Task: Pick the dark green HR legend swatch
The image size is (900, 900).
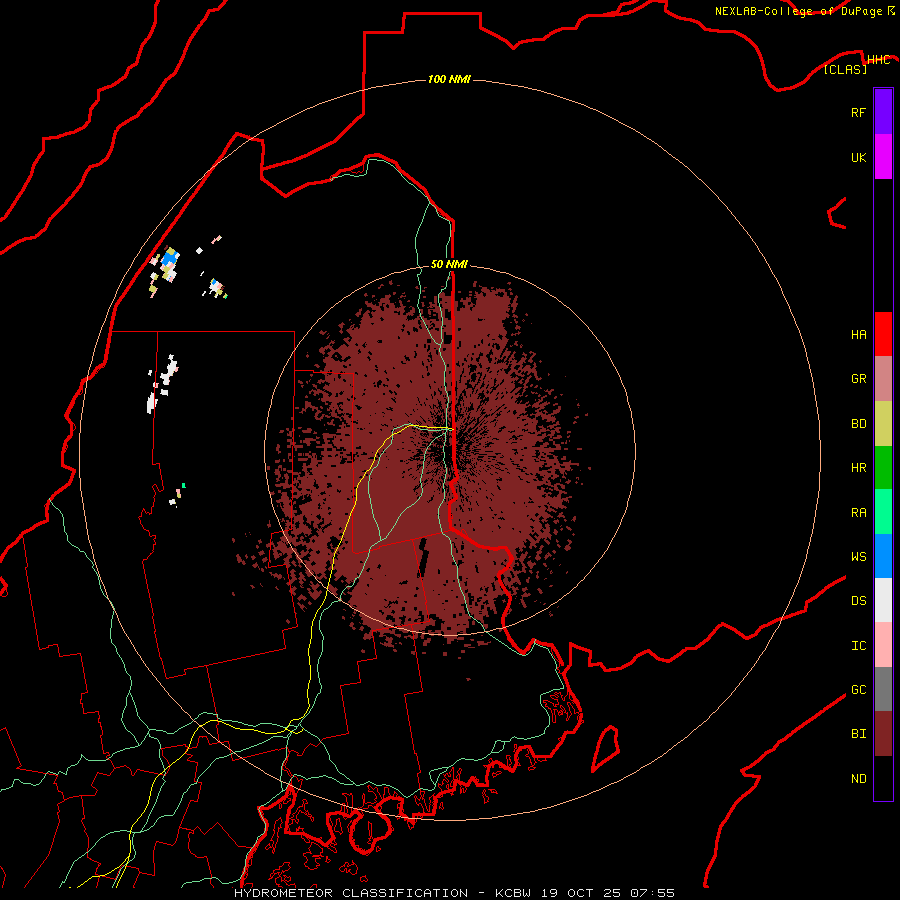Action: point(883,467)
